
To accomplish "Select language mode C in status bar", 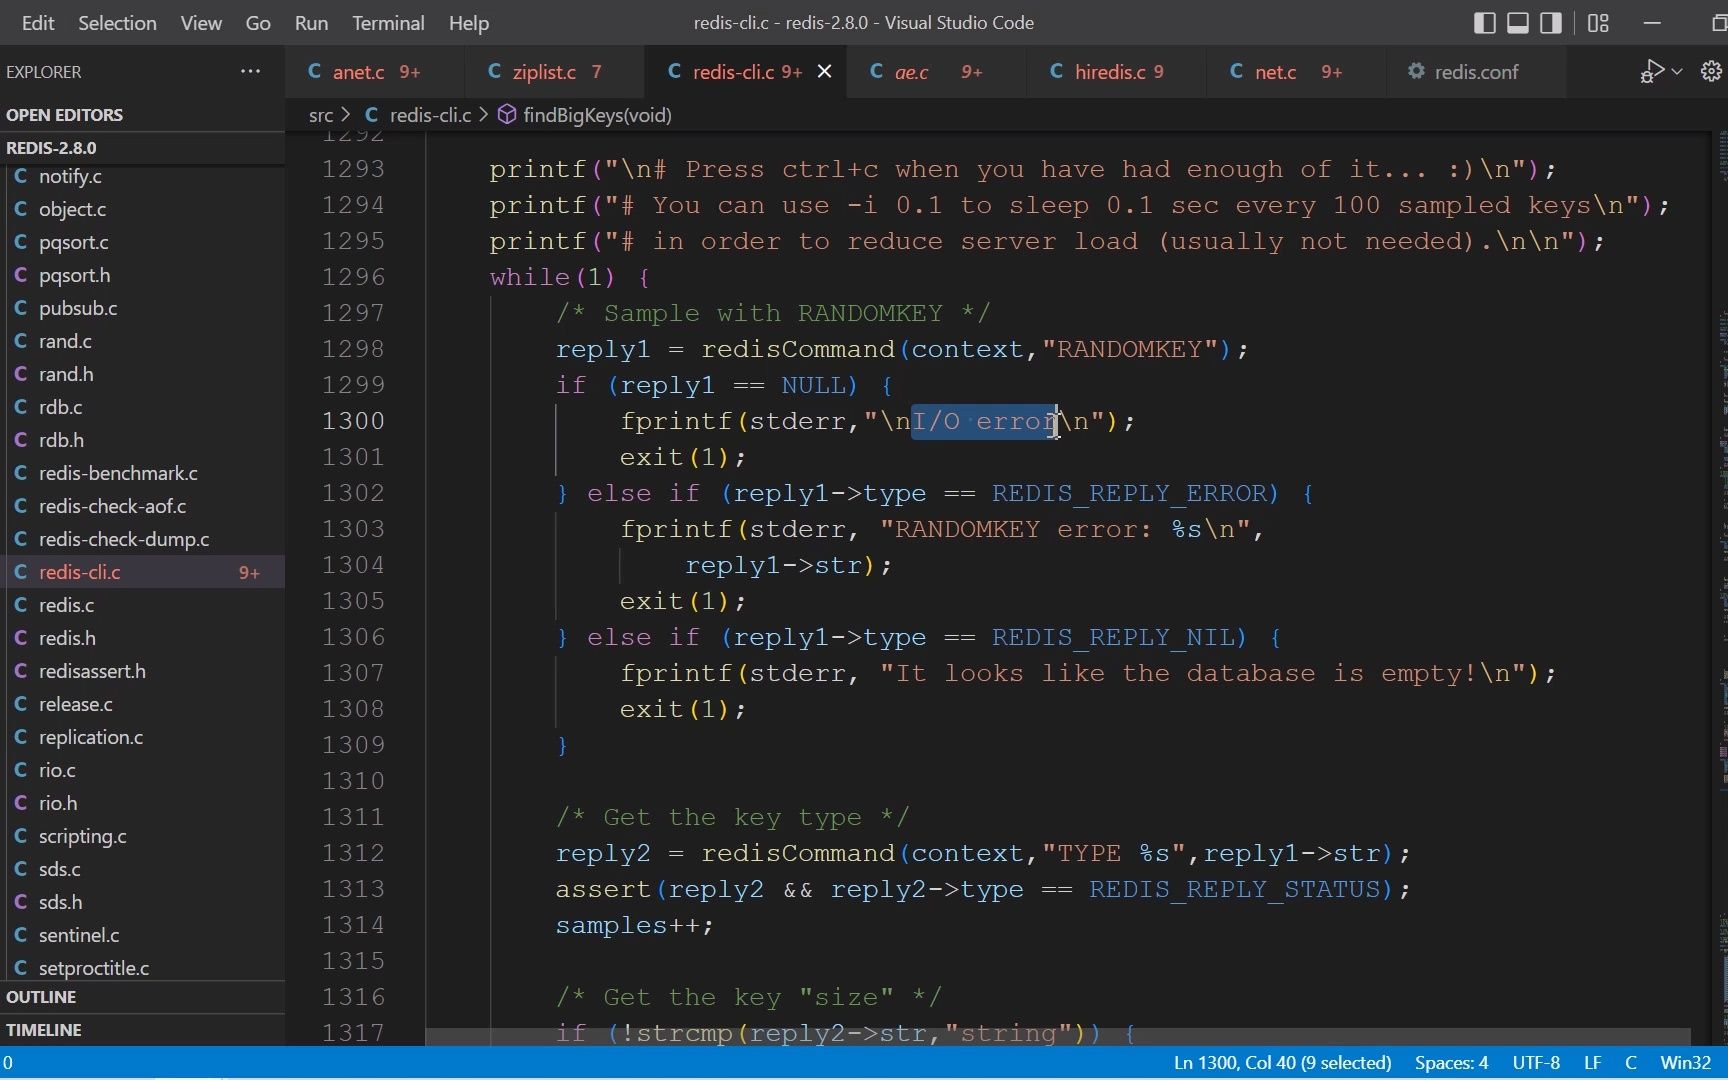I will click(x=1630, y=1063).
